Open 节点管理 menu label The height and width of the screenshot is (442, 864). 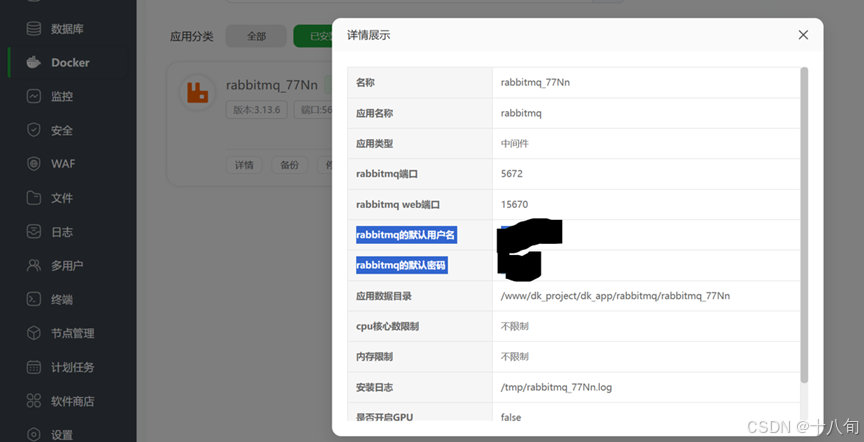[73, 333]
